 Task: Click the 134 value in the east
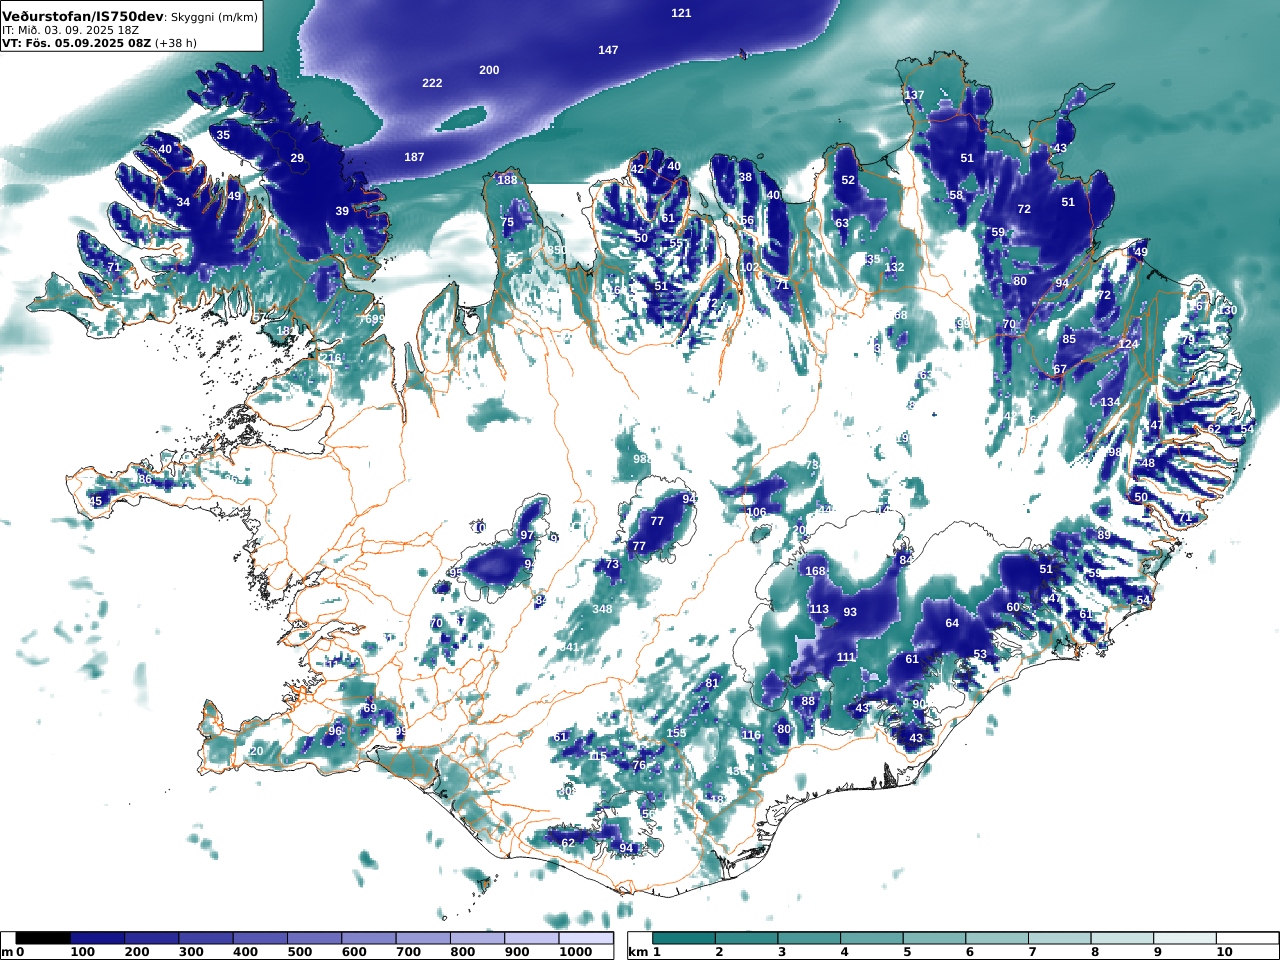tap(1110, 402)
